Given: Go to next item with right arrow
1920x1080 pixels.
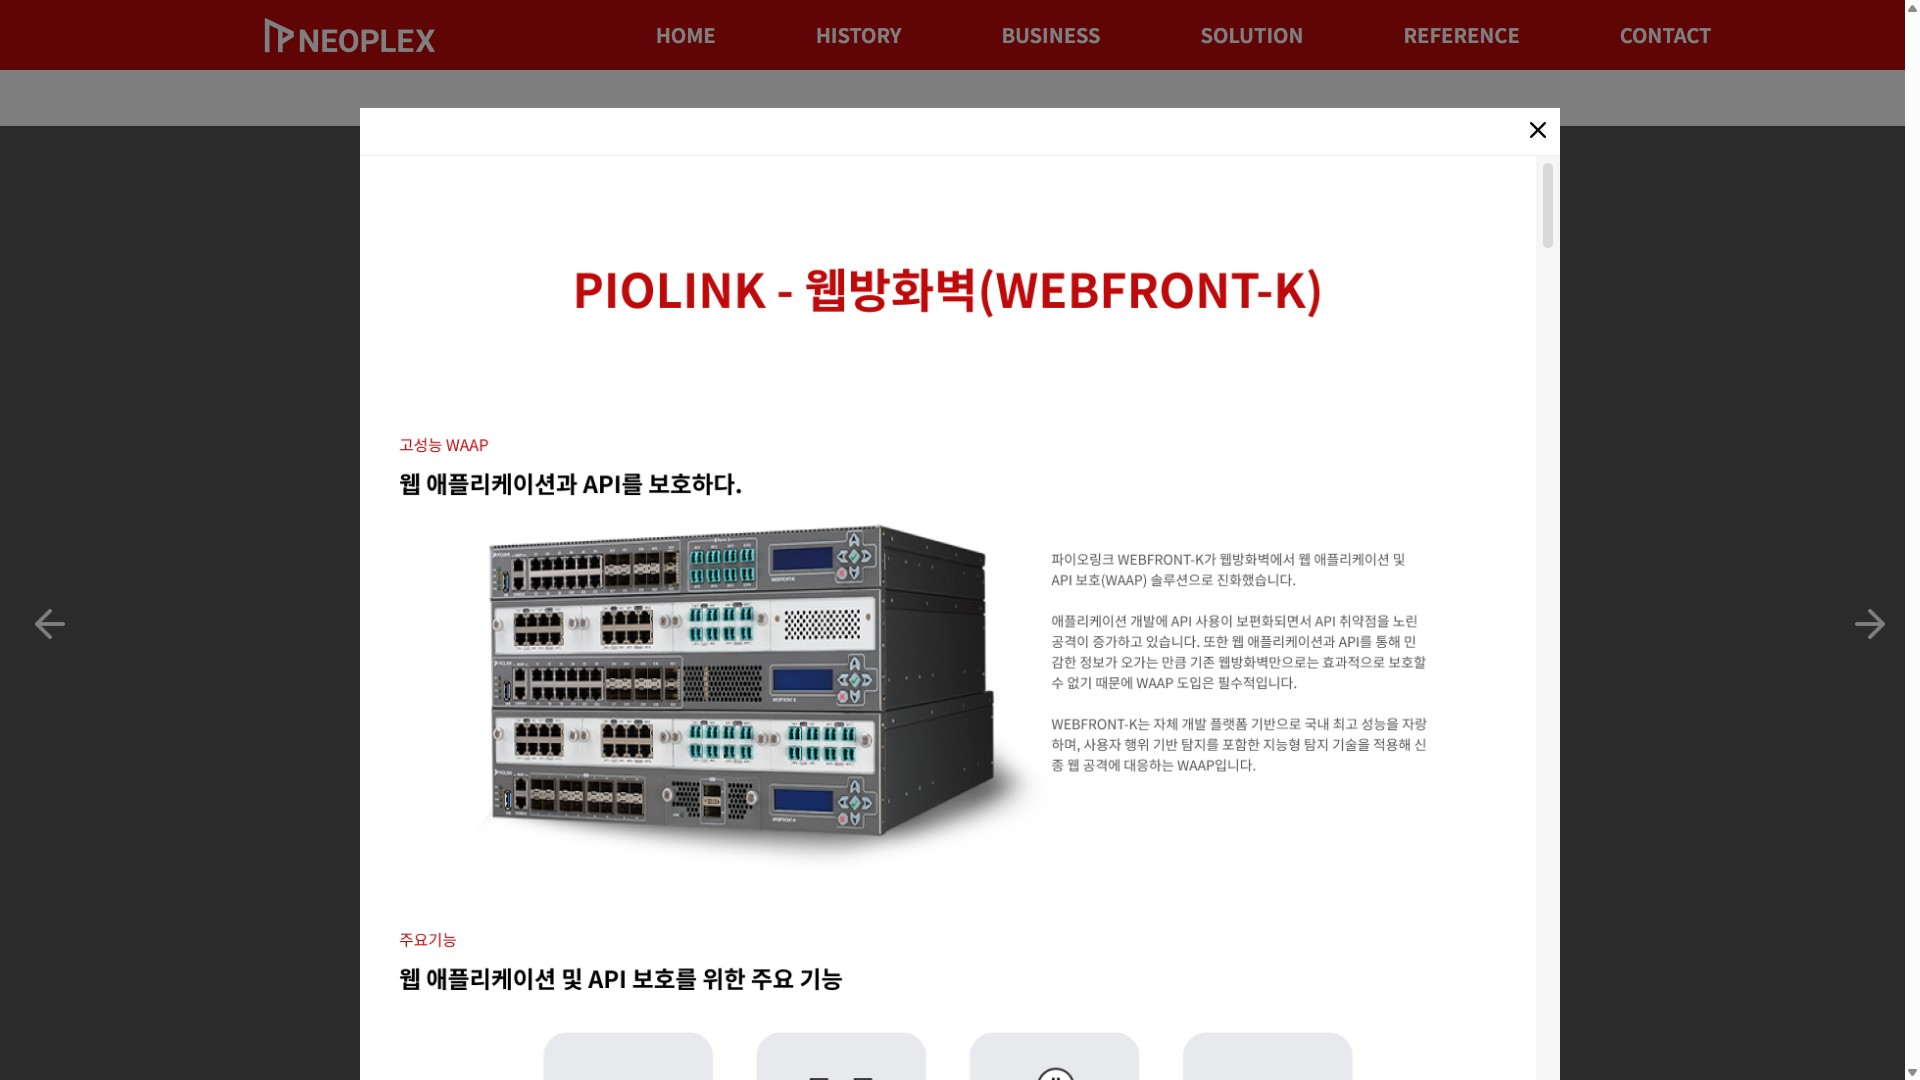Looking at the screenshot, I should (x=1869, y=624).
